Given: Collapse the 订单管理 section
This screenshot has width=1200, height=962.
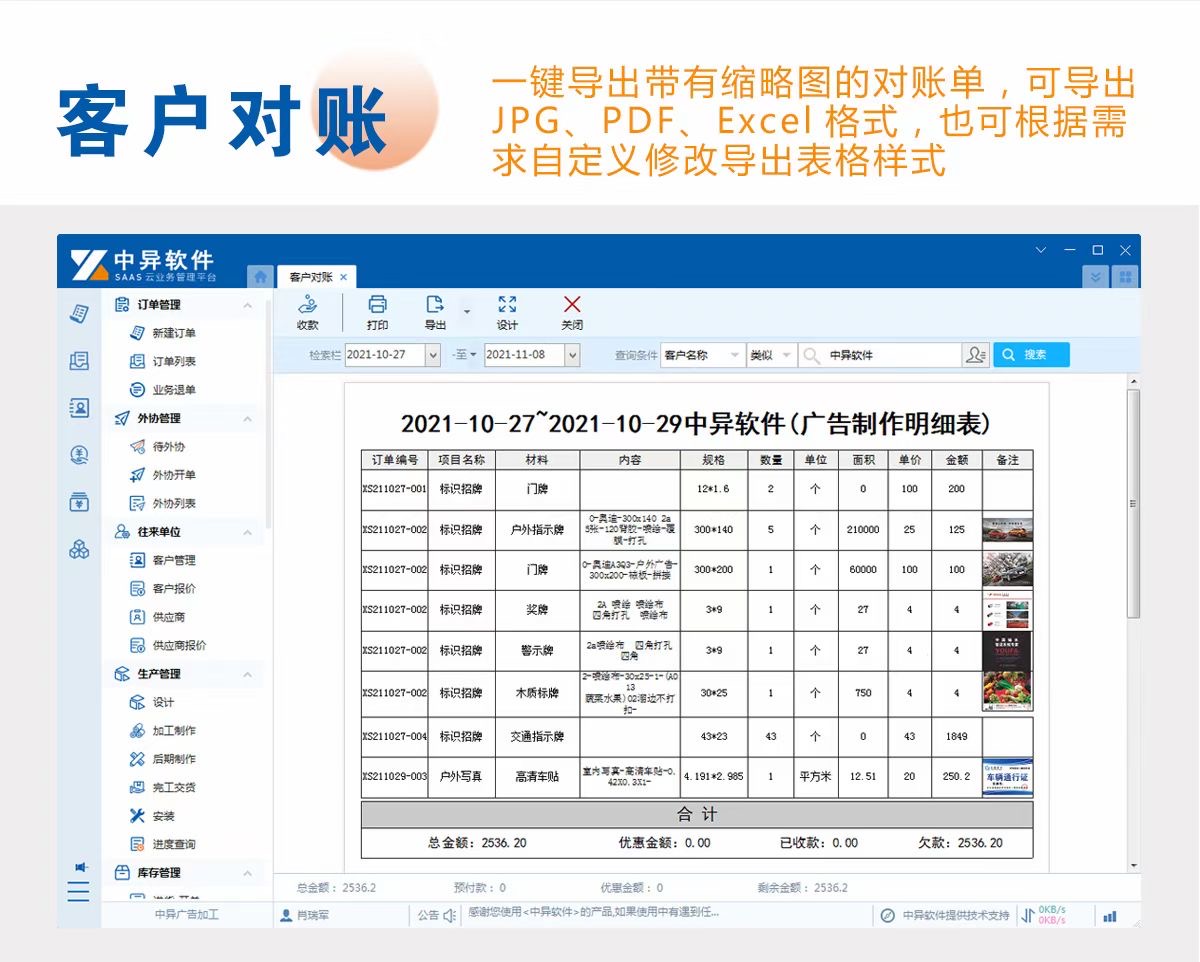Looking at the screenshot, I should pyautogui.click(x=248, y=305).
